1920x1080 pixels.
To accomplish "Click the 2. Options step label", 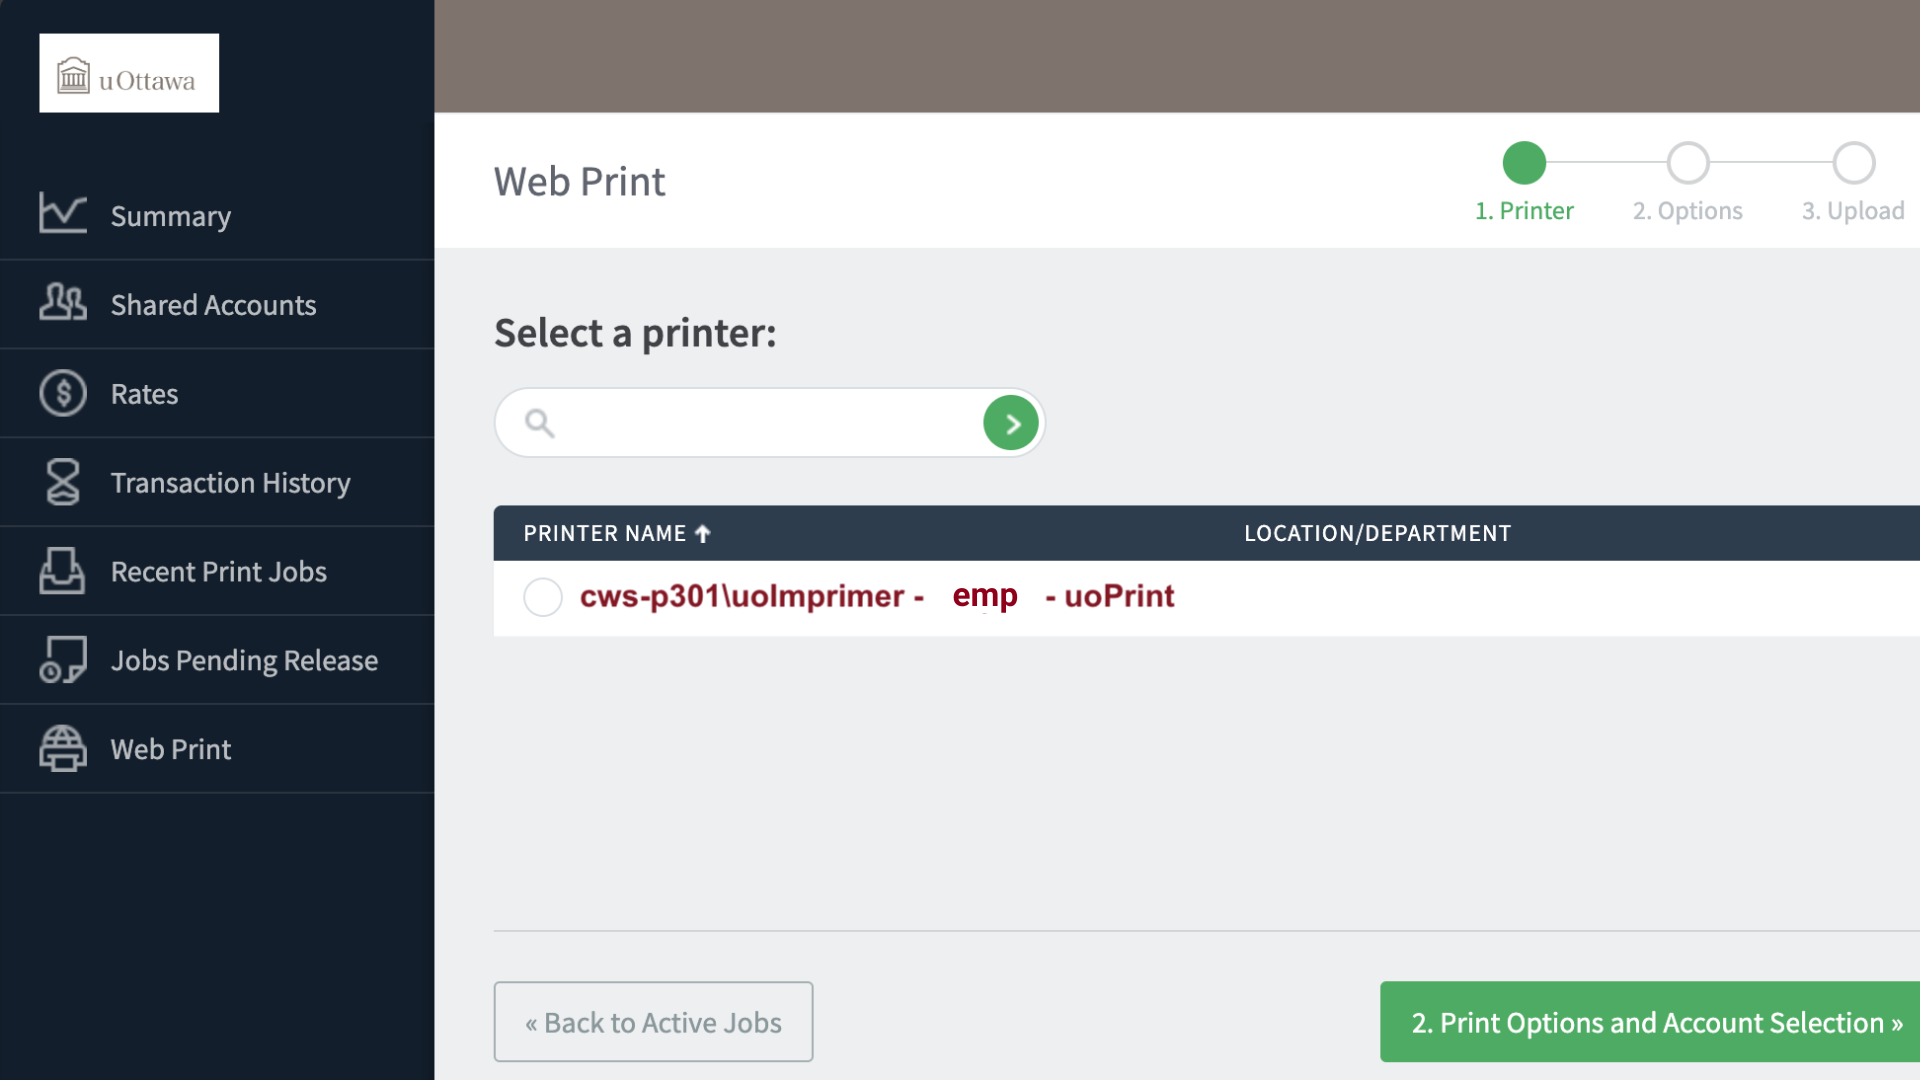I will [1688, 211].
